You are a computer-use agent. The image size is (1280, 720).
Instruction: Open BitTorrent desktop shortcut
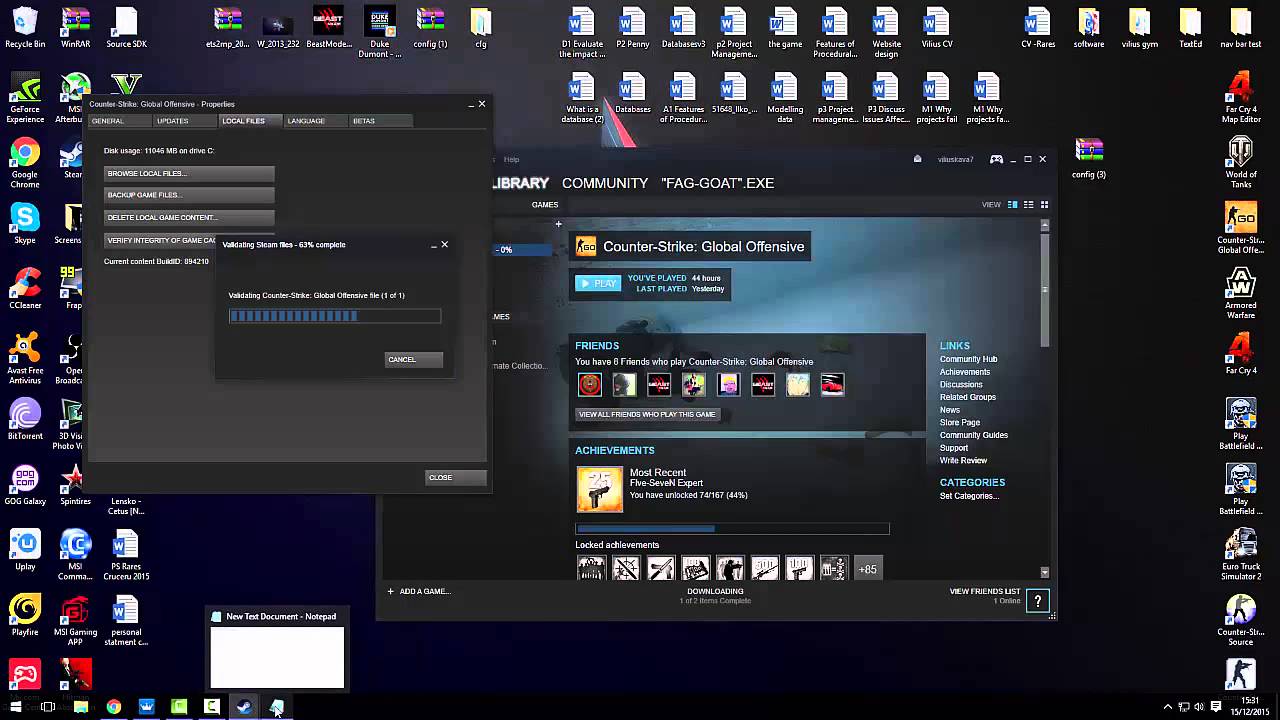pos(25,419)
